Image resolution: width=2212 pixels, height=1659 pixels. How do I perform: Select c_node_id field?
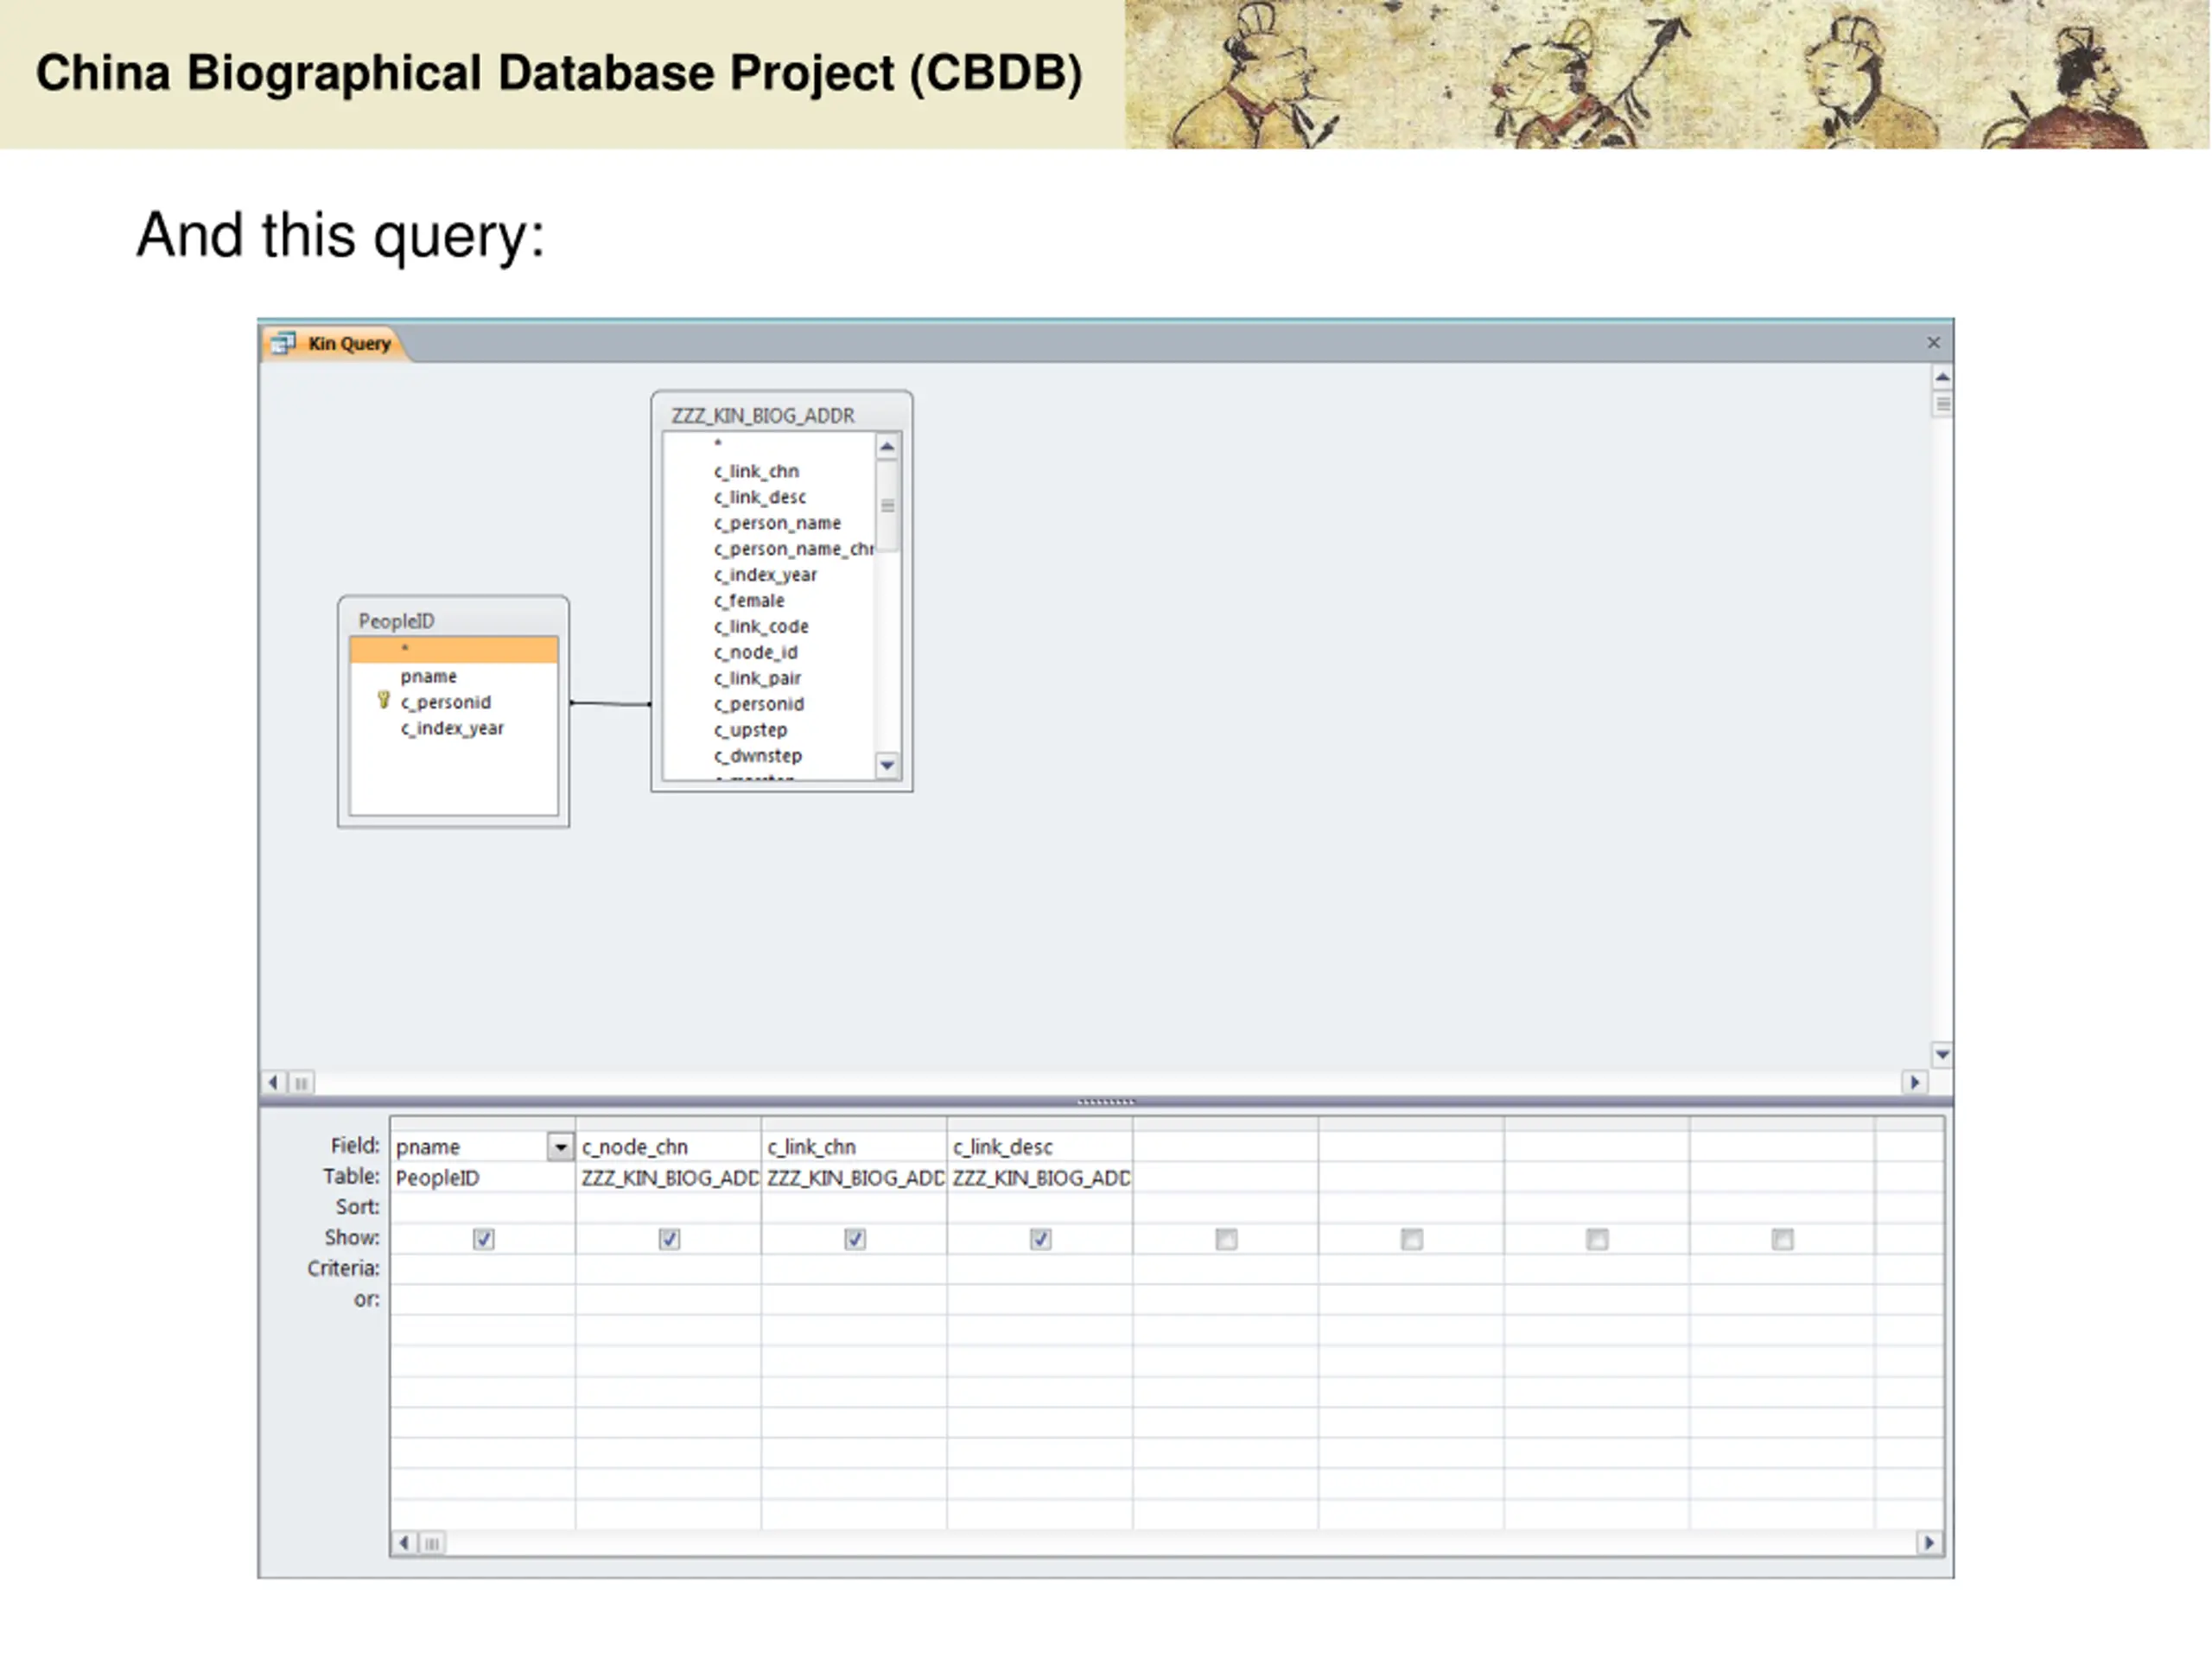coord(755,653)
